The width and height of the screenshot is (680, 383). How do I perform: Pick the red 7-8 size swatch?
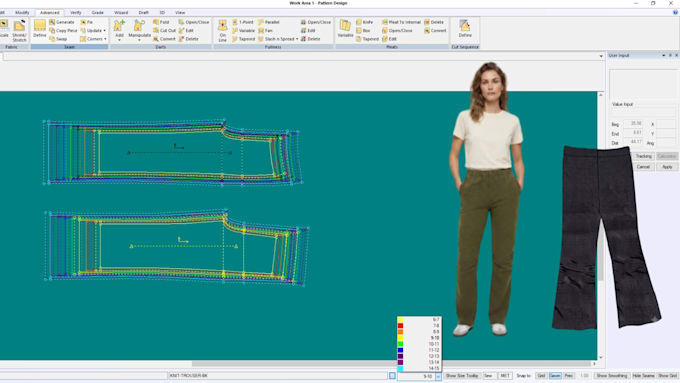point(400,326)
